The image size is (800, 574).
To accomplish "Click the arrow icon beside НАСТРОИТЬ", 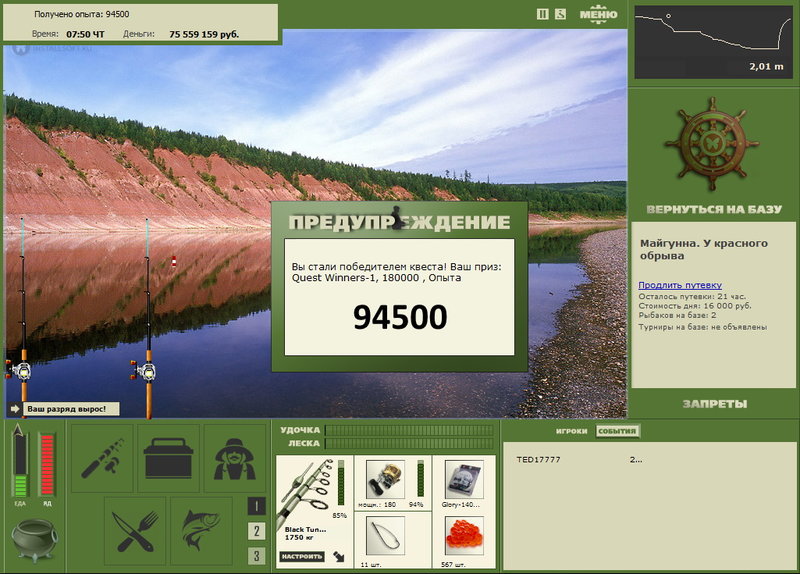I will [339, 556].
